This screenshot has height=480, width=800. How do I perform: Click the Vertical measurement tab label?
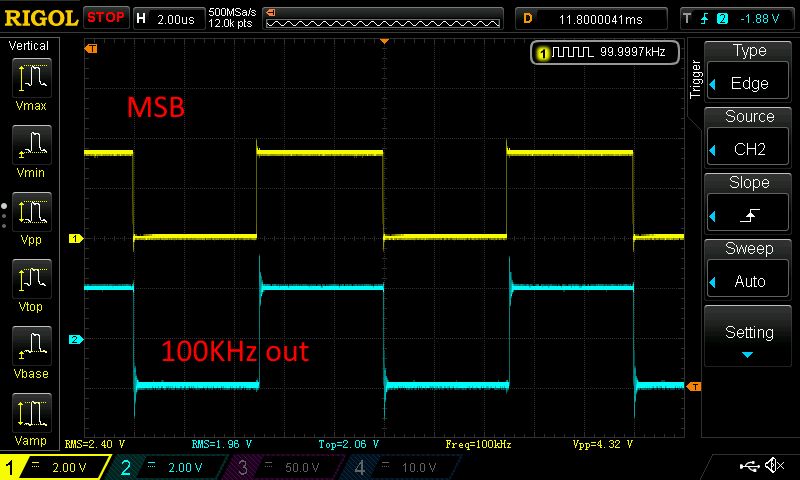tap(29, 46)
